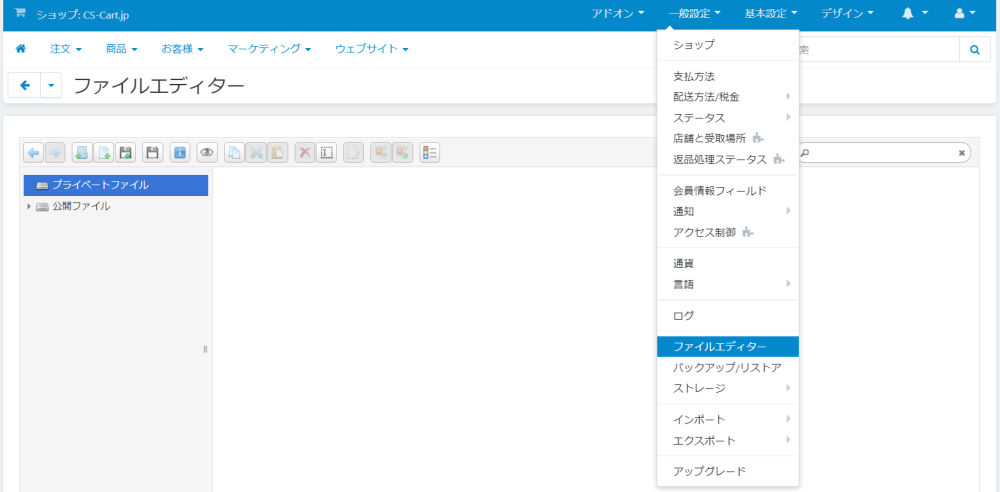The width and height of the screenshot is (1000, 492).
Task: Open the マーケティング dropdown menu
Action: pos(269,49)
